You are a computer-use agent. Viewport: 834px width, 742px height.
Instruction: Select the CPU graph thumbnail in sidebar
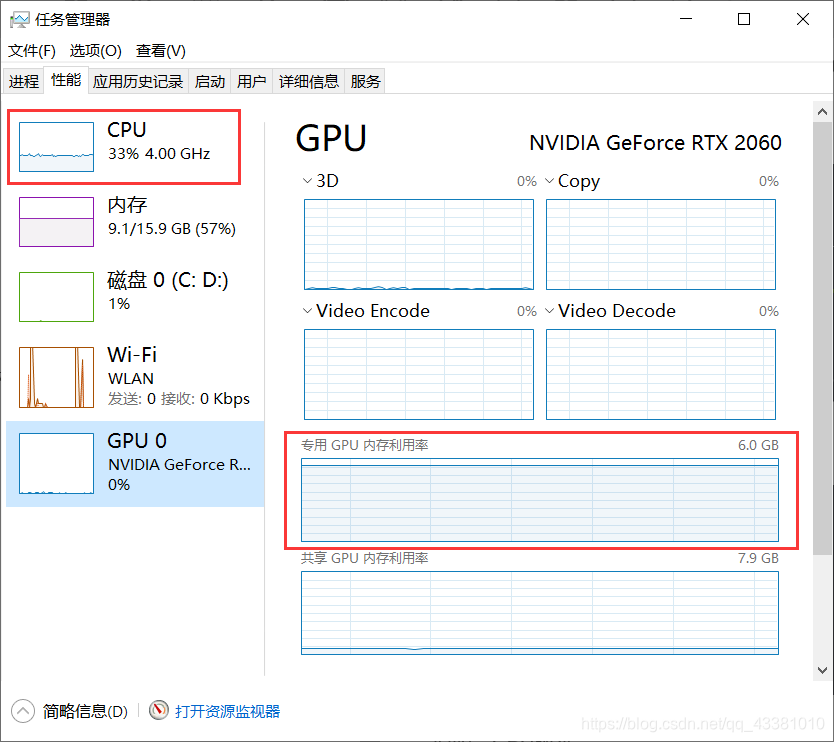(x=55, y=146)
